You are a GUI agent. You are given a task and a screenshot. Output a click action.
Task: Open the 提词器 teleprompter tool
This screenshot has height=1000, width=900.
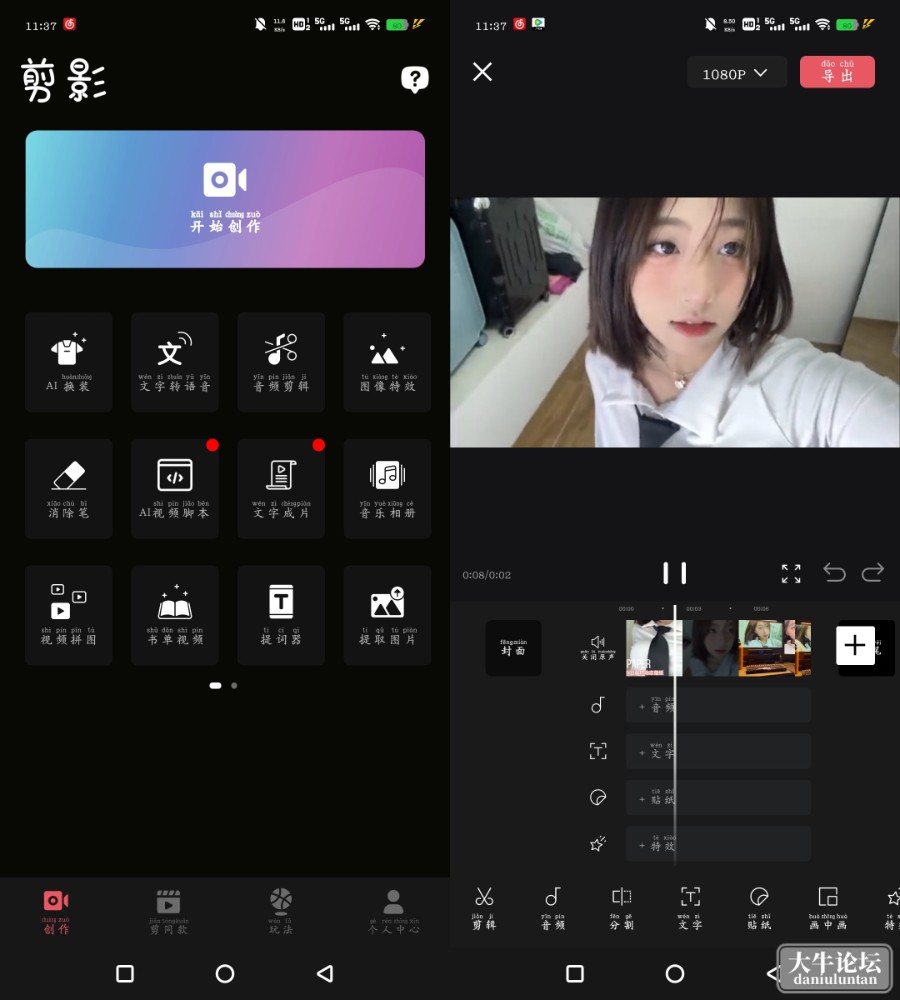click(281, 615)
